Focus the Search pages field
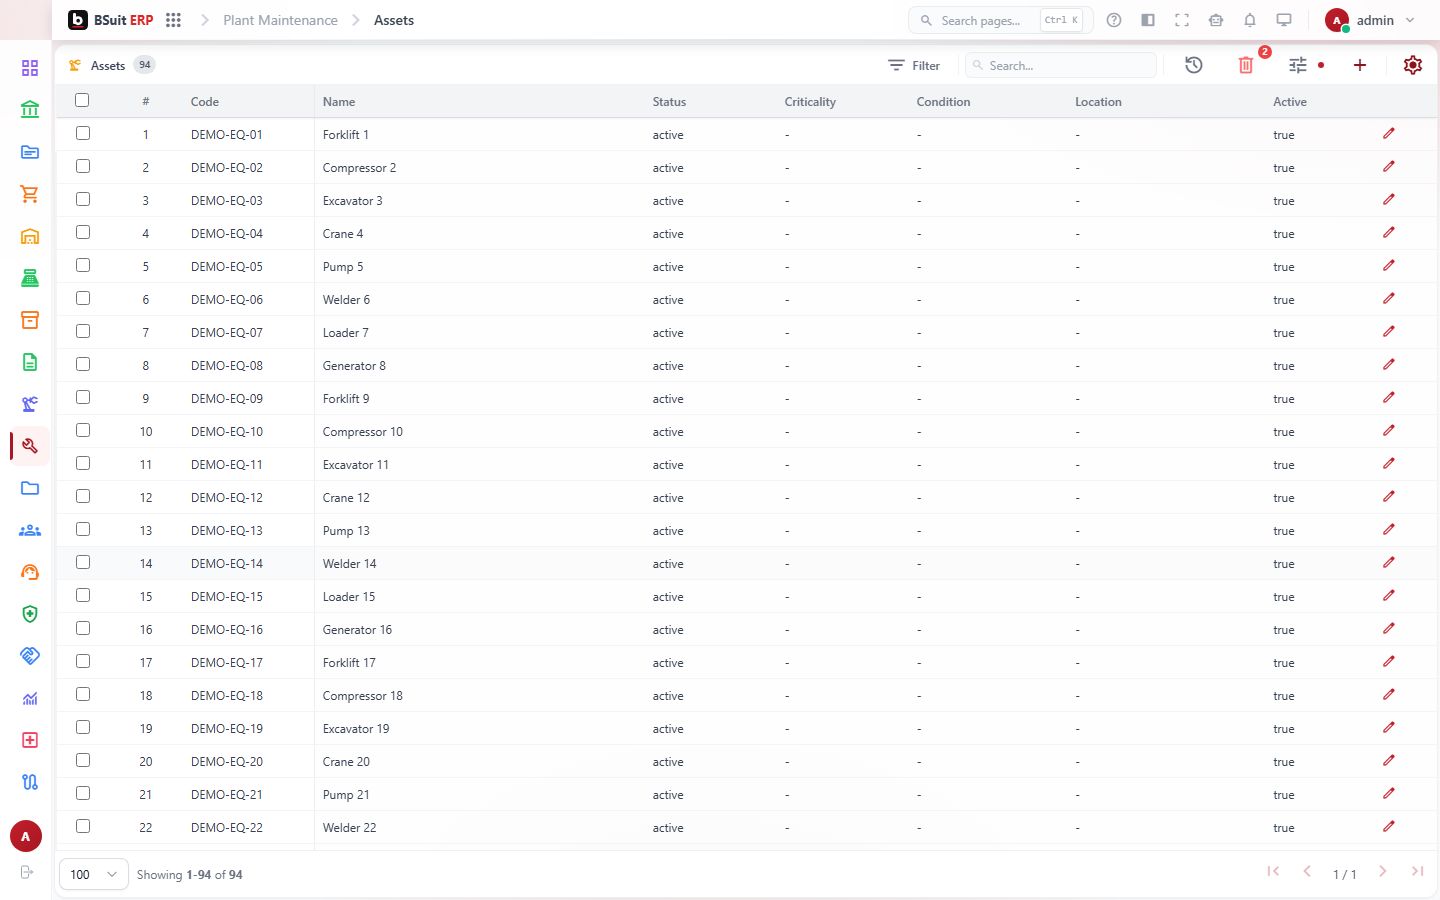 tap(1001, 20)
